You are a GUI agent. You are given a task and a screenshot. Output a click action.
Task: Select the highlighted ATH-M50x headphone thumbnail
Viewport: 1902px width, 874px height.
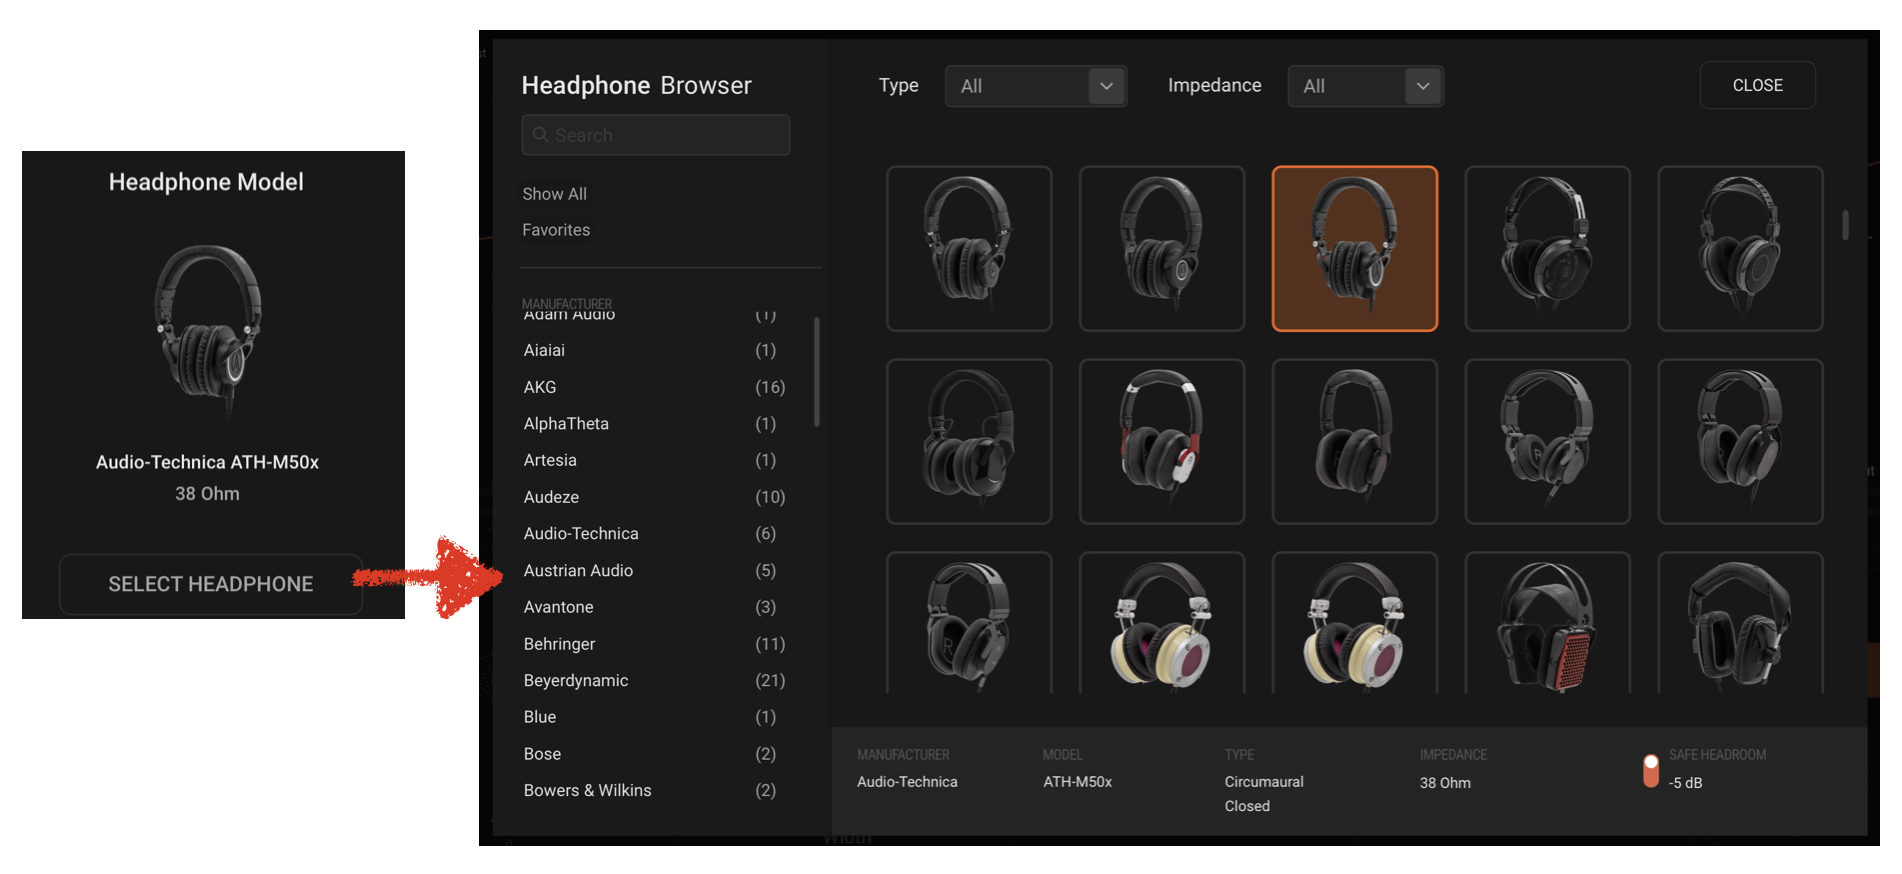(1354, 248)
